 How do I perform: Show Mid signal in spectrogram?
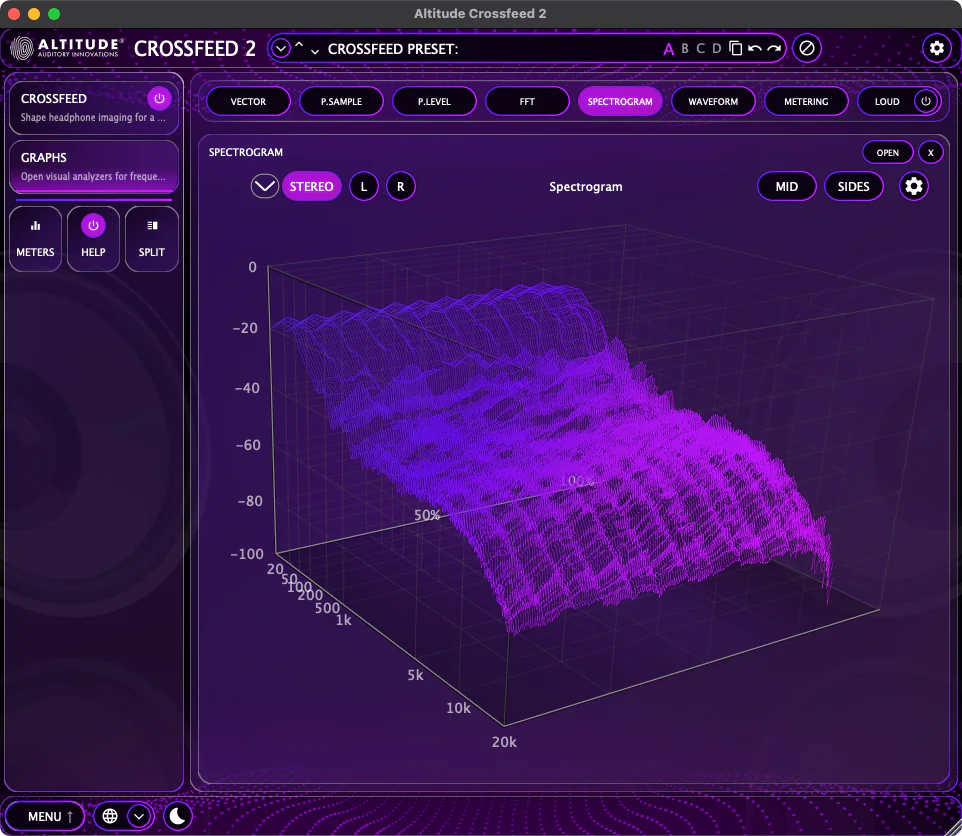click(x=787, y=186)
